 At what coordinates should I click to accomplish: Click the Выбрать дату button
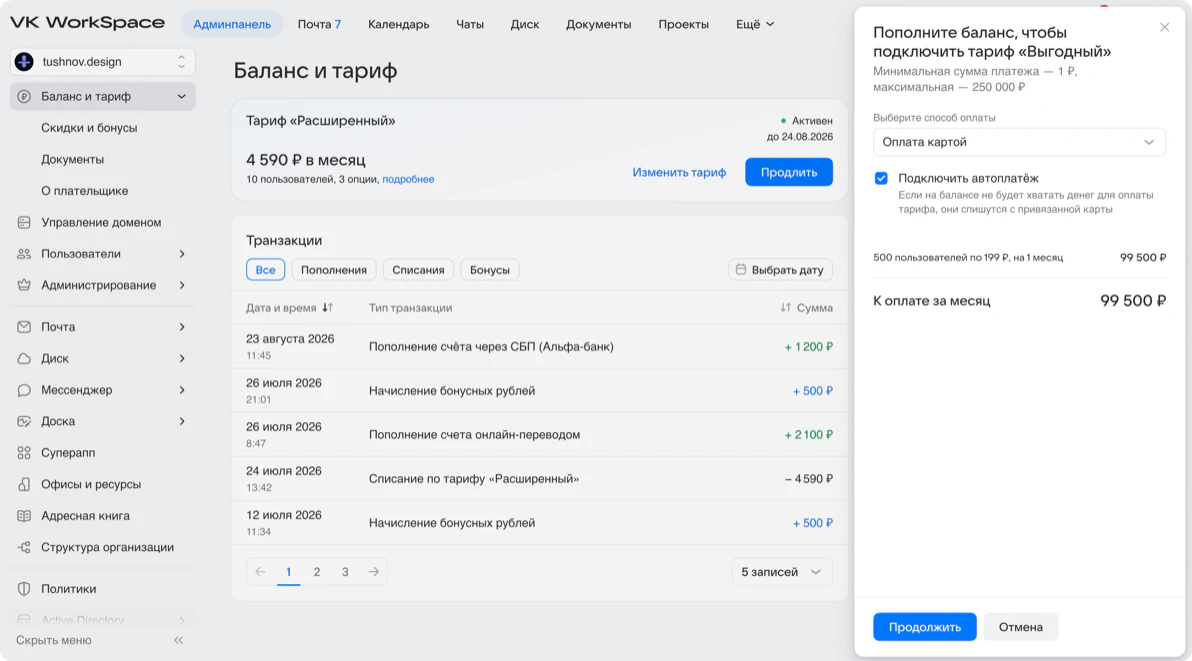point(781,270)
